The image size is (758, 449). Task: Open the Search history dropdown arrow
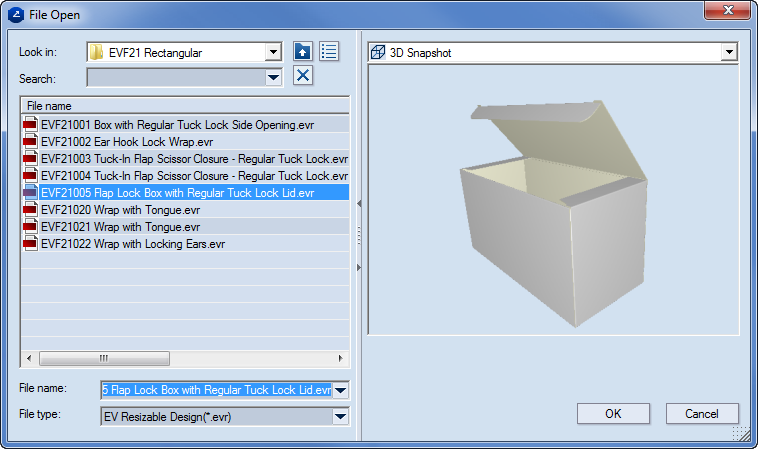pos(273,77)
